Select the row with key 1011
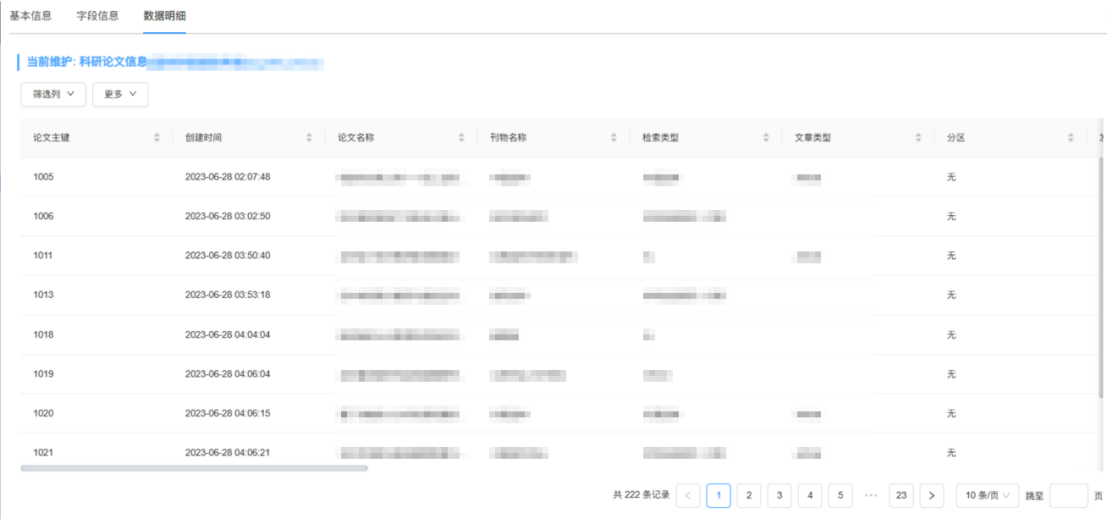The height and width of the screenshot is (524, 1108). click(560, 255)
